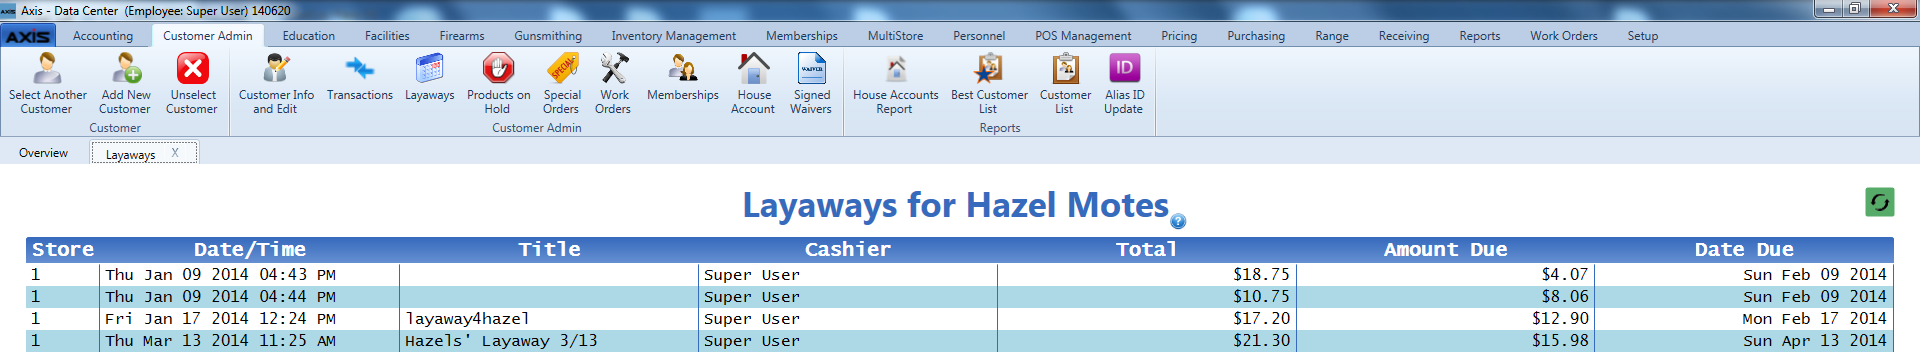Sort by the Amount Due column header

coord(1445,249)
